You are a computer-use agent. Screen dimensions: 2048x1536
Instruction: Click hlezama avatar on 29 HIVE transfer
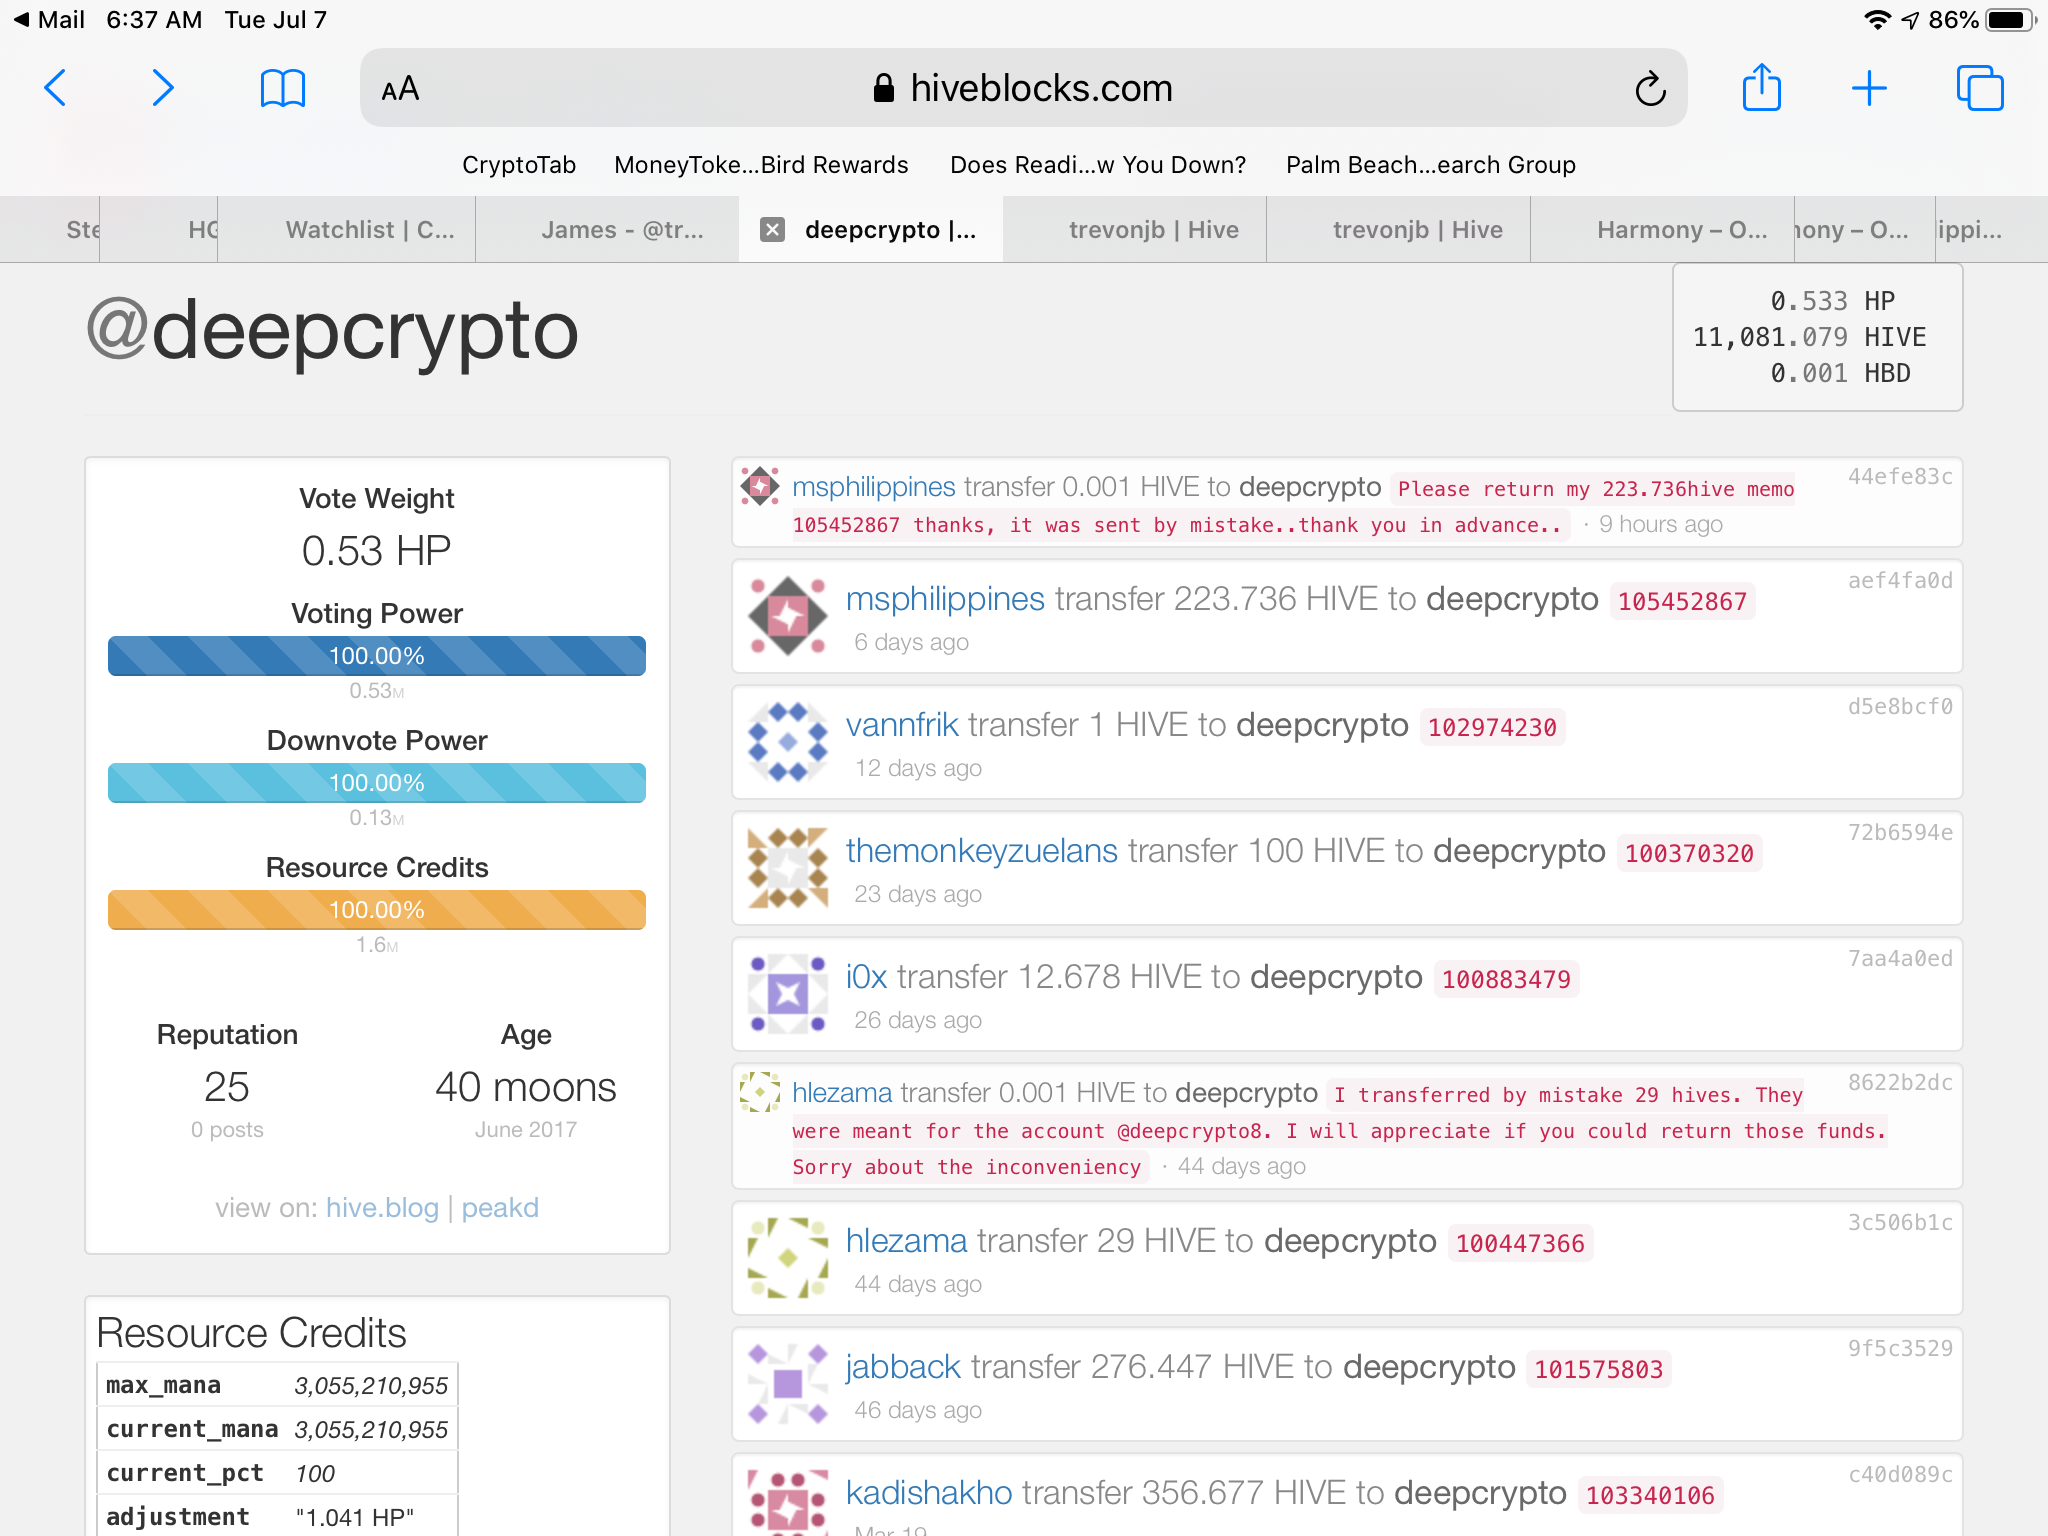pos(788,1258)
